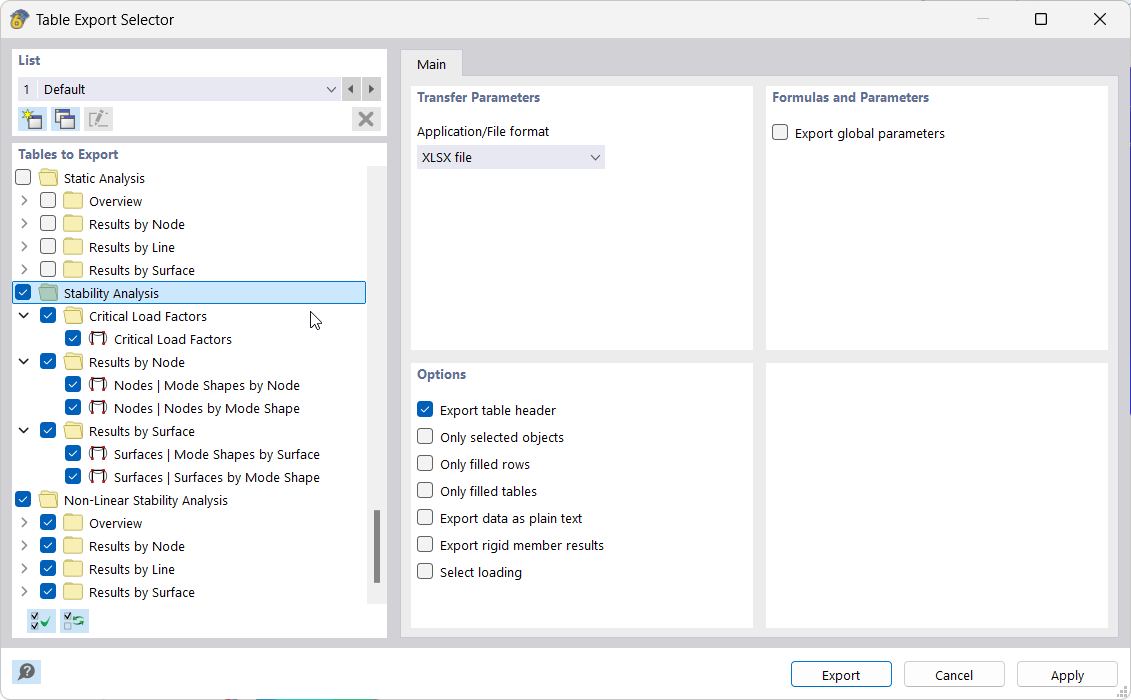This screenshot has width=1131, height=700.
Task: Open the help icon at bottom left
Action: coord(26,672)
